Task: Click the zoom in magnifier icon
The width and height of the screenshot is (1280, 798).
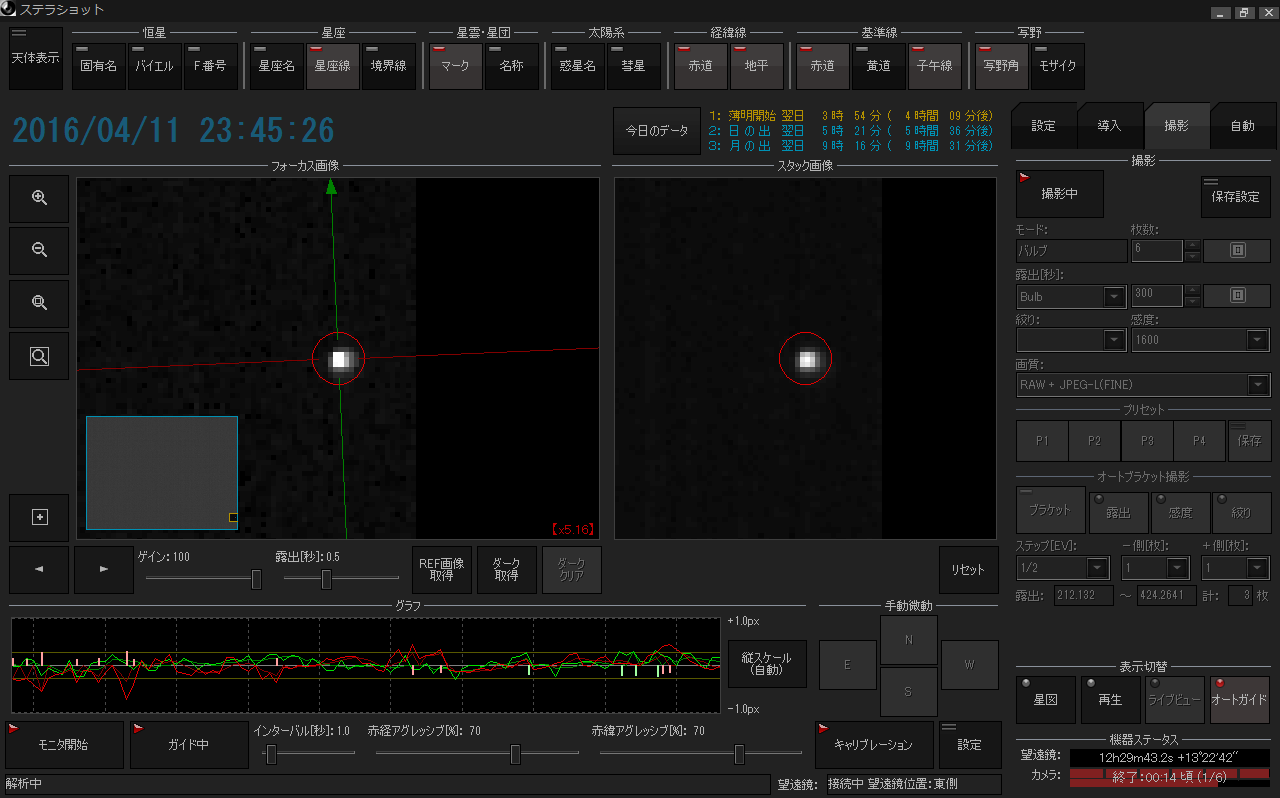Action: click(39, 198)
